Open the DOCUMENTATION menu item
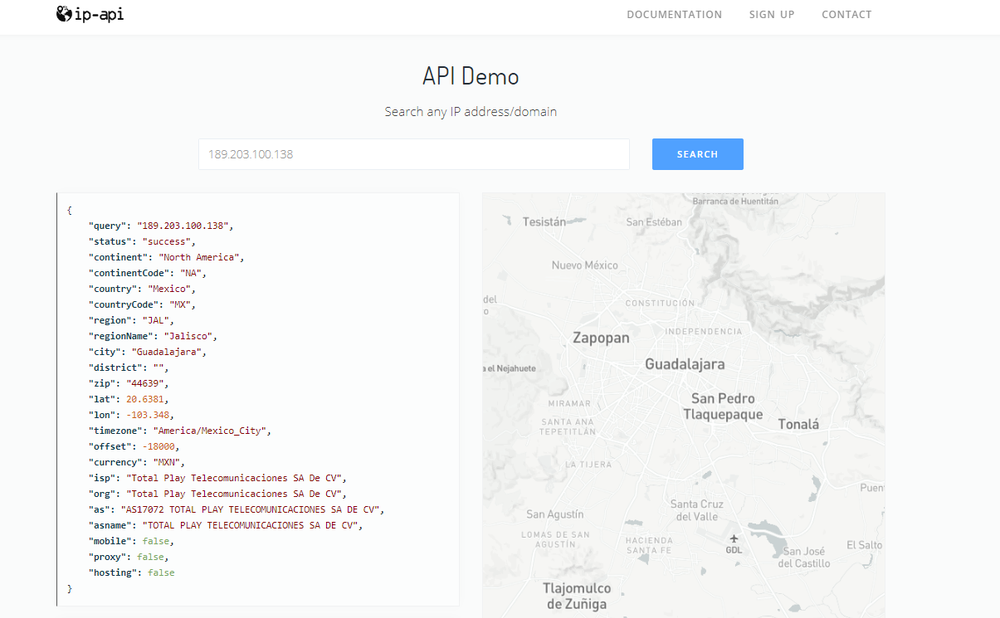This screenshot has width=1000, height=618. (x=674, y=14)
